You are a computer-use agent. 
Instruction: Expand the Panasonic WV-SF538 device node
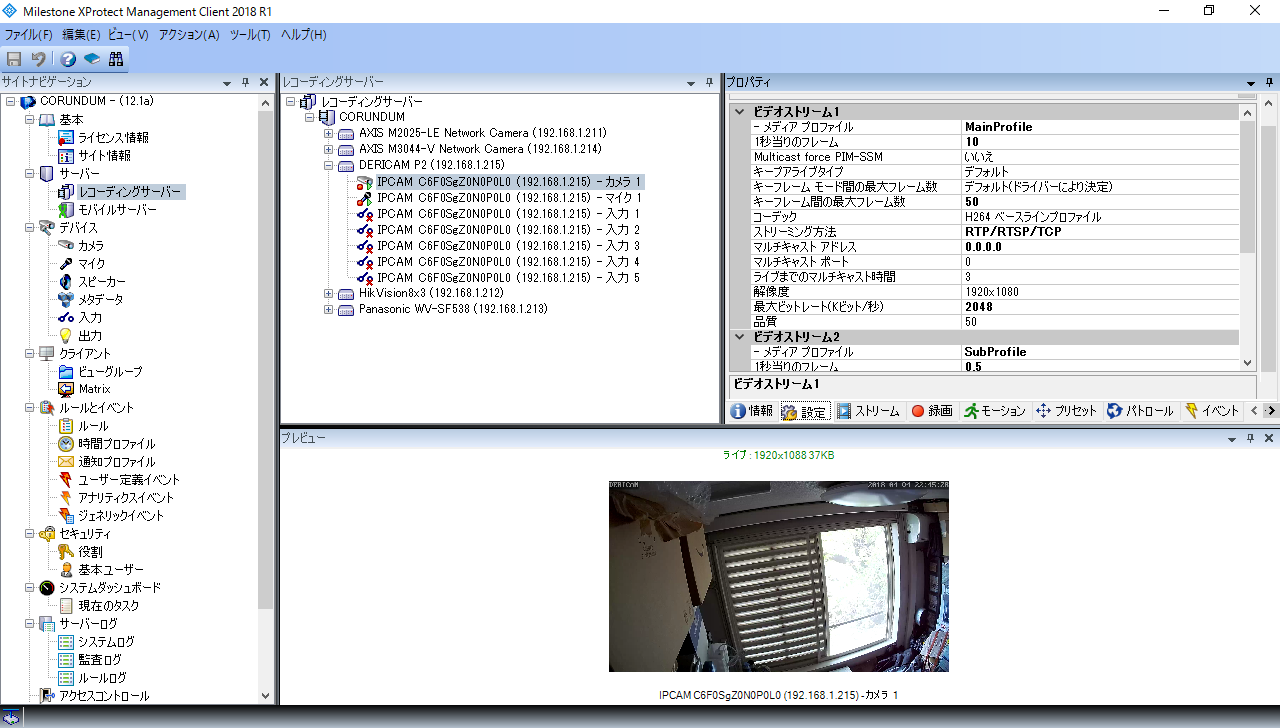point(328,309)
